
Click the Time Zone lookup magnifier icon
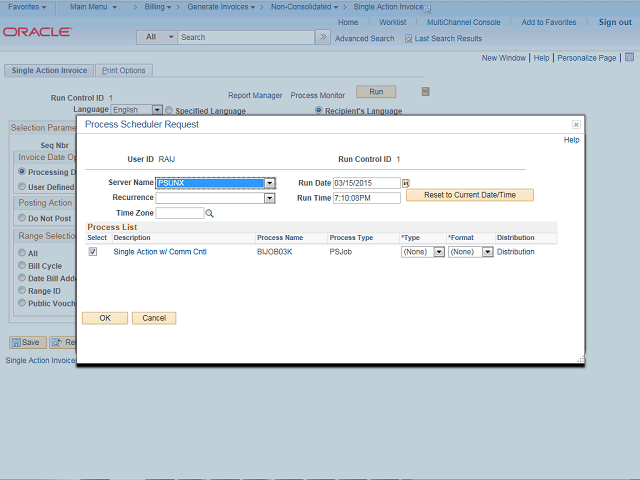point(210,214)
